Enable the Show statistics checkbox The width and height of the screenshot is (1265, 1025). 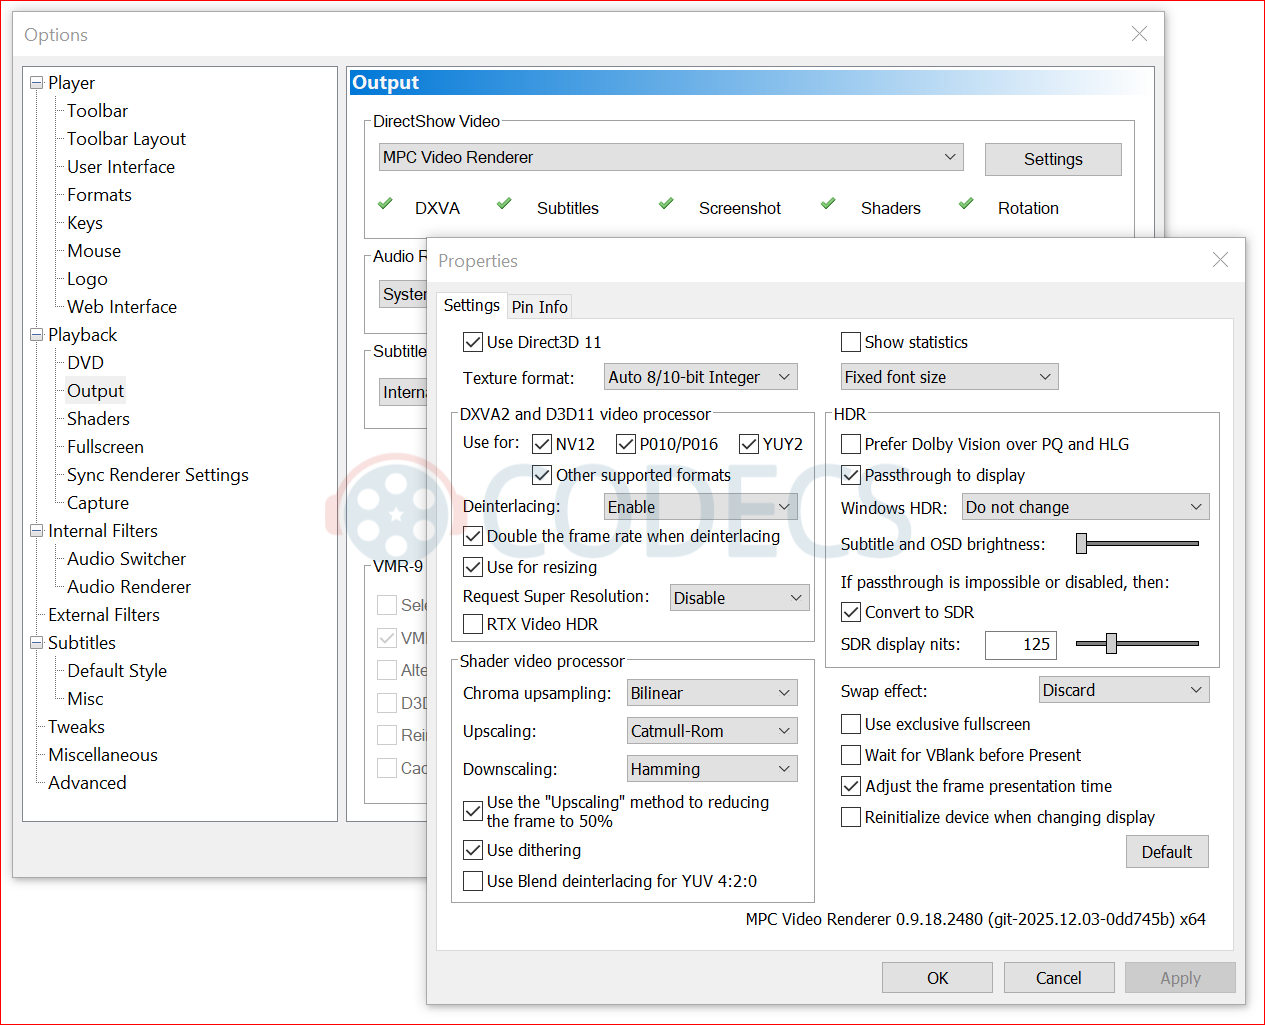pos(851,342)
